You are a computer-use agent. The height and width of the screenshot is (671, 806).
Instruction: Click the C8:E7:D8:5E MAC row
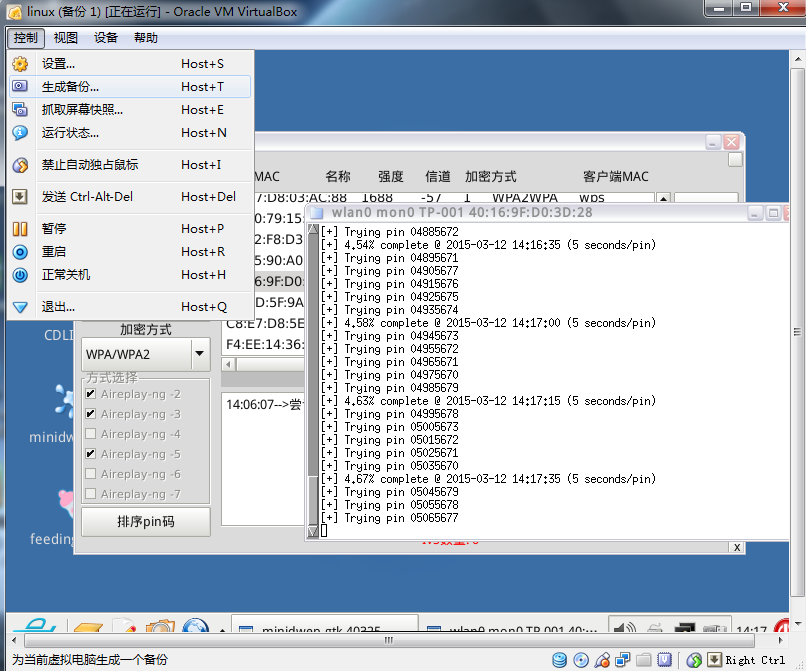click(x=264, y=323)
